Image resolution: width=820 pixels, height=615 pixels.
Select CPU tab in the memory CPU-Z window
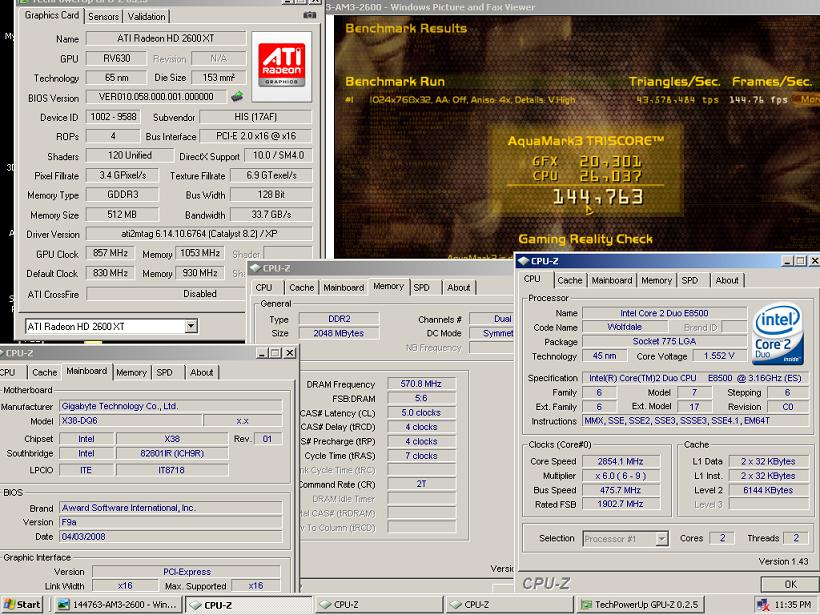[x=264, y=288]
